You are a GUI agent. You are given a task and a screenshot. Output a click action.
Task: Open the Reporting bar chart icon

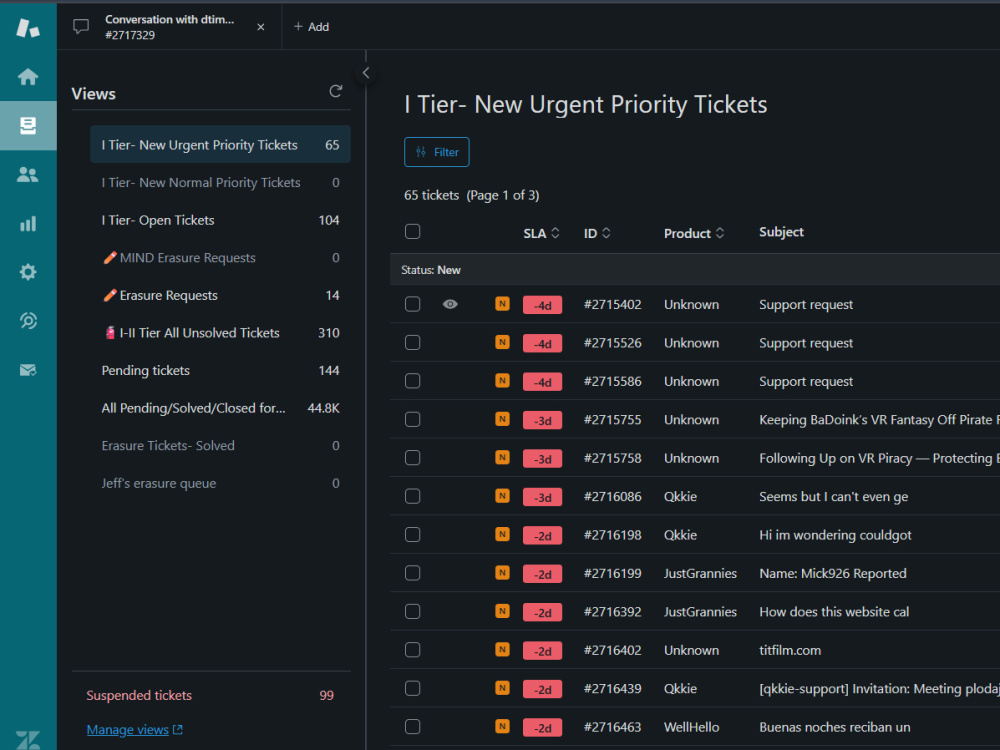coord(28,223)
